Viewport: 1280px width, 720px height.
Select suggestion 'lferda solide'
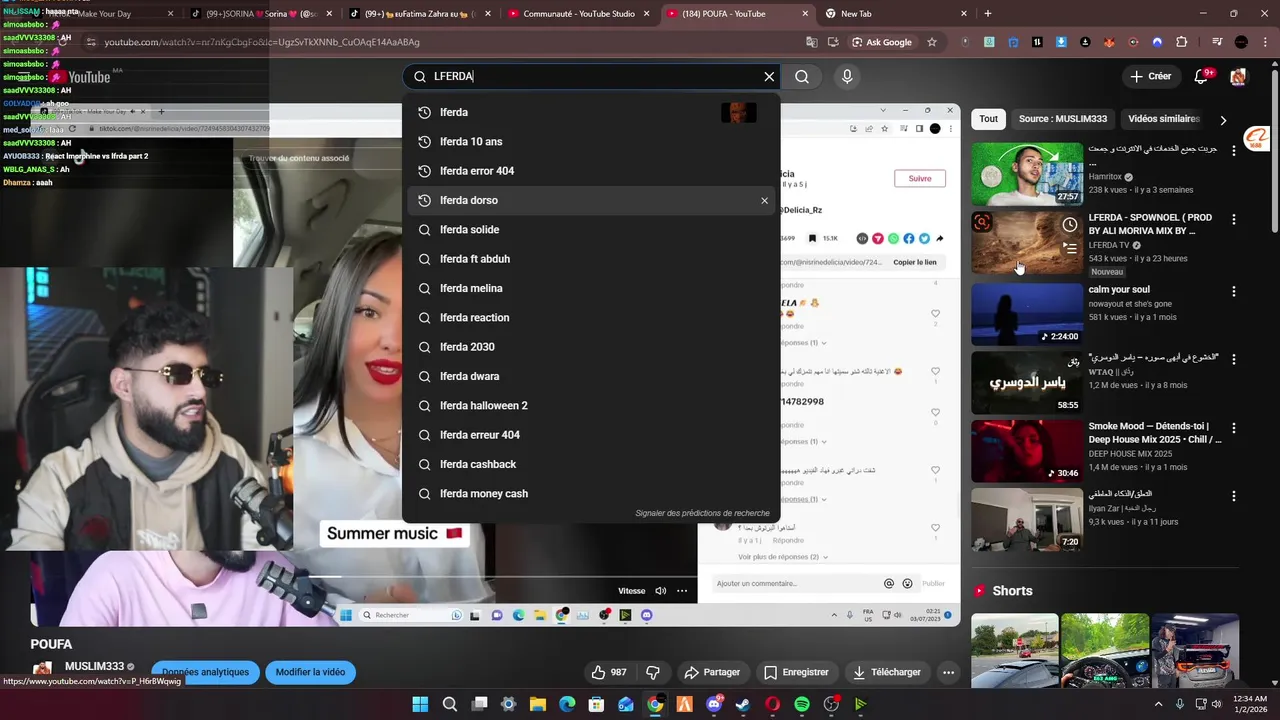[x=592, y=230]
